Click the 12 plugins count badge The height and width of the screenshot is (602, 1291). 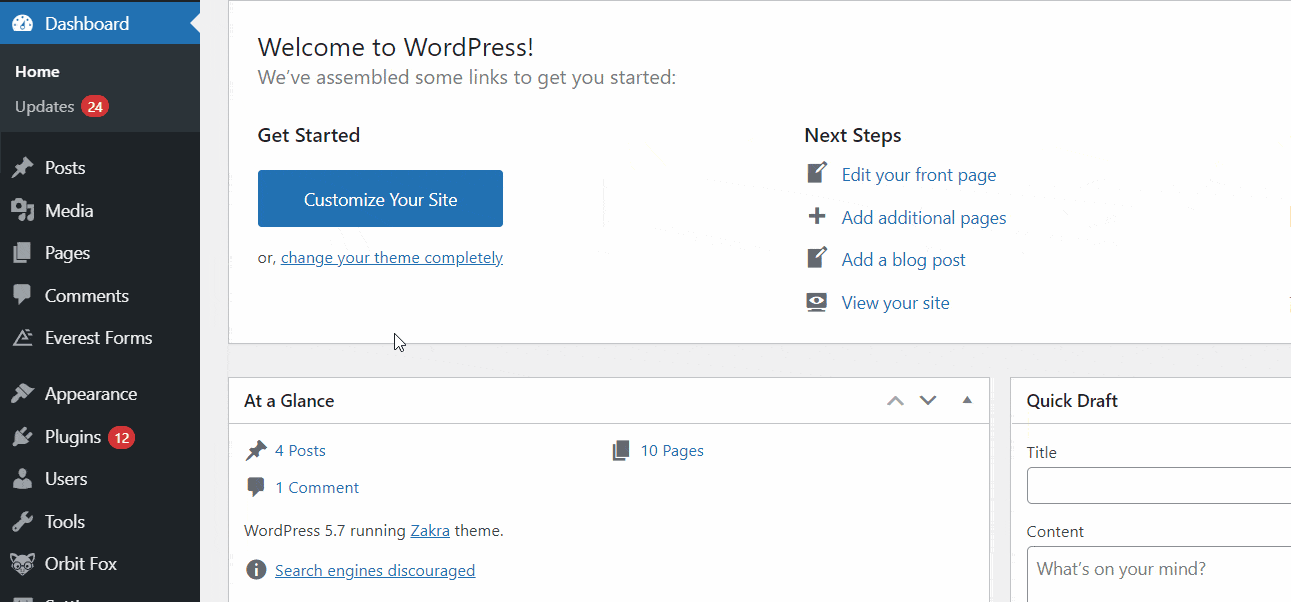pyautogui.click(x=121, y=437)
